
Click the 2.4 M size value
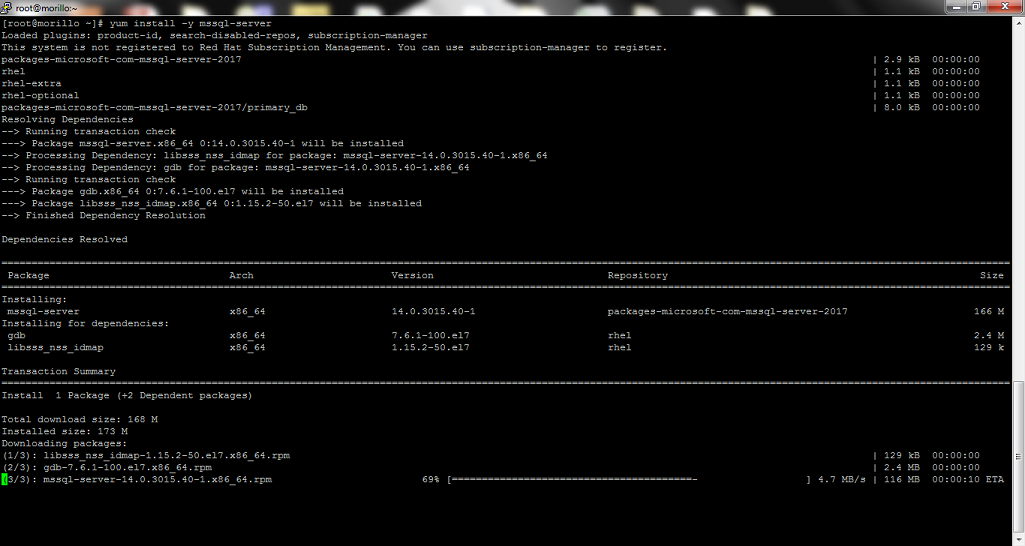[989, 335]
